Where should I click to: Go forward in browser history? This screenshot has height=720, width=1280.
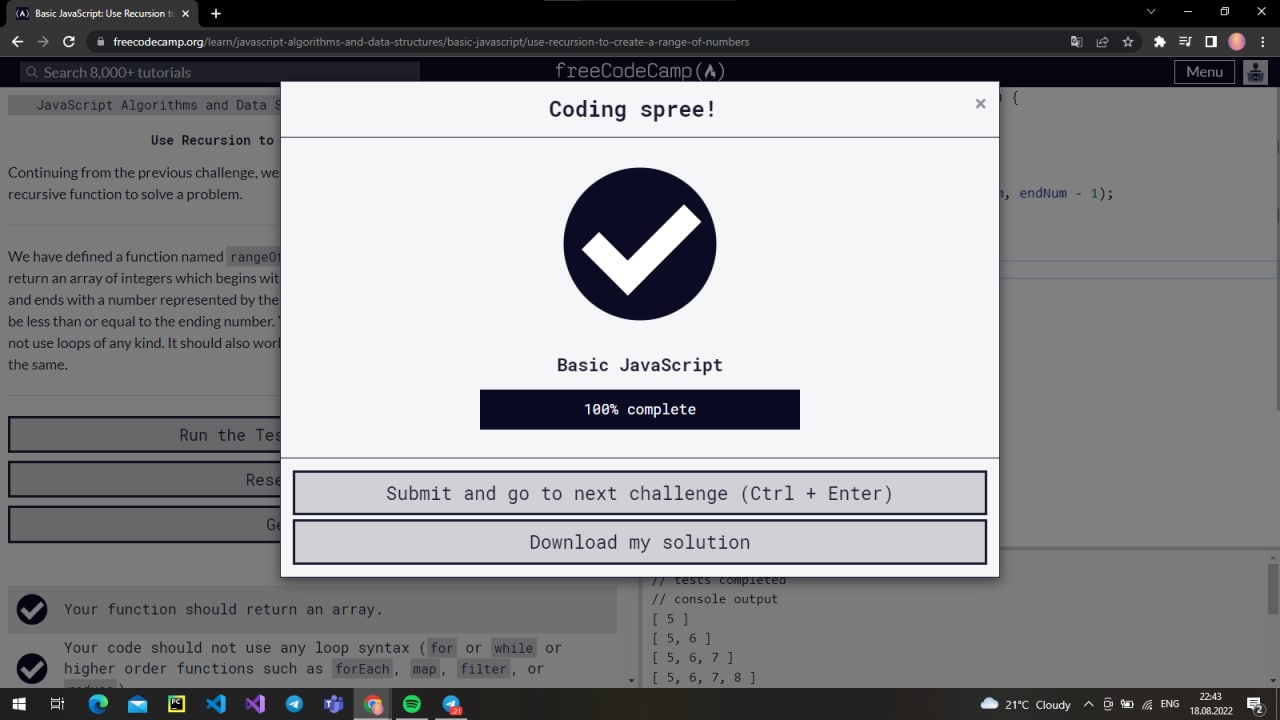[43, 42]
